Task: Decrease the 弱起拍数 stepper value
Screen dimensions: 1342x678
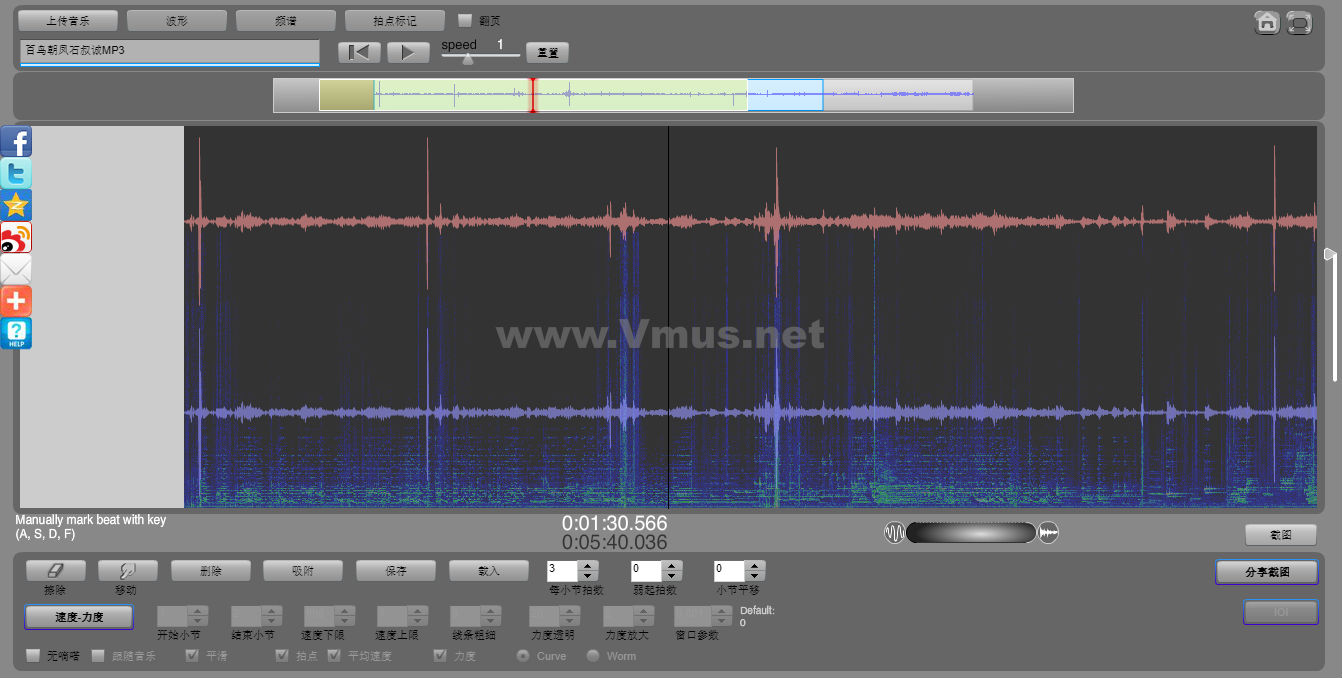Action: point(672,576)
